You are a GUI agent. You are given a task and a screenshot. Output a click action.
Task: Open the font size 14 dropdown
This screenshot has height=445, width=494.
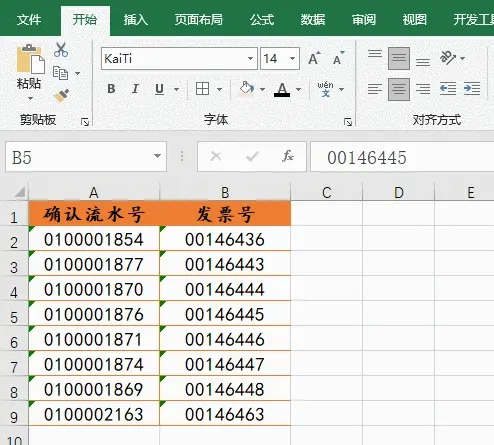point(292,58)
